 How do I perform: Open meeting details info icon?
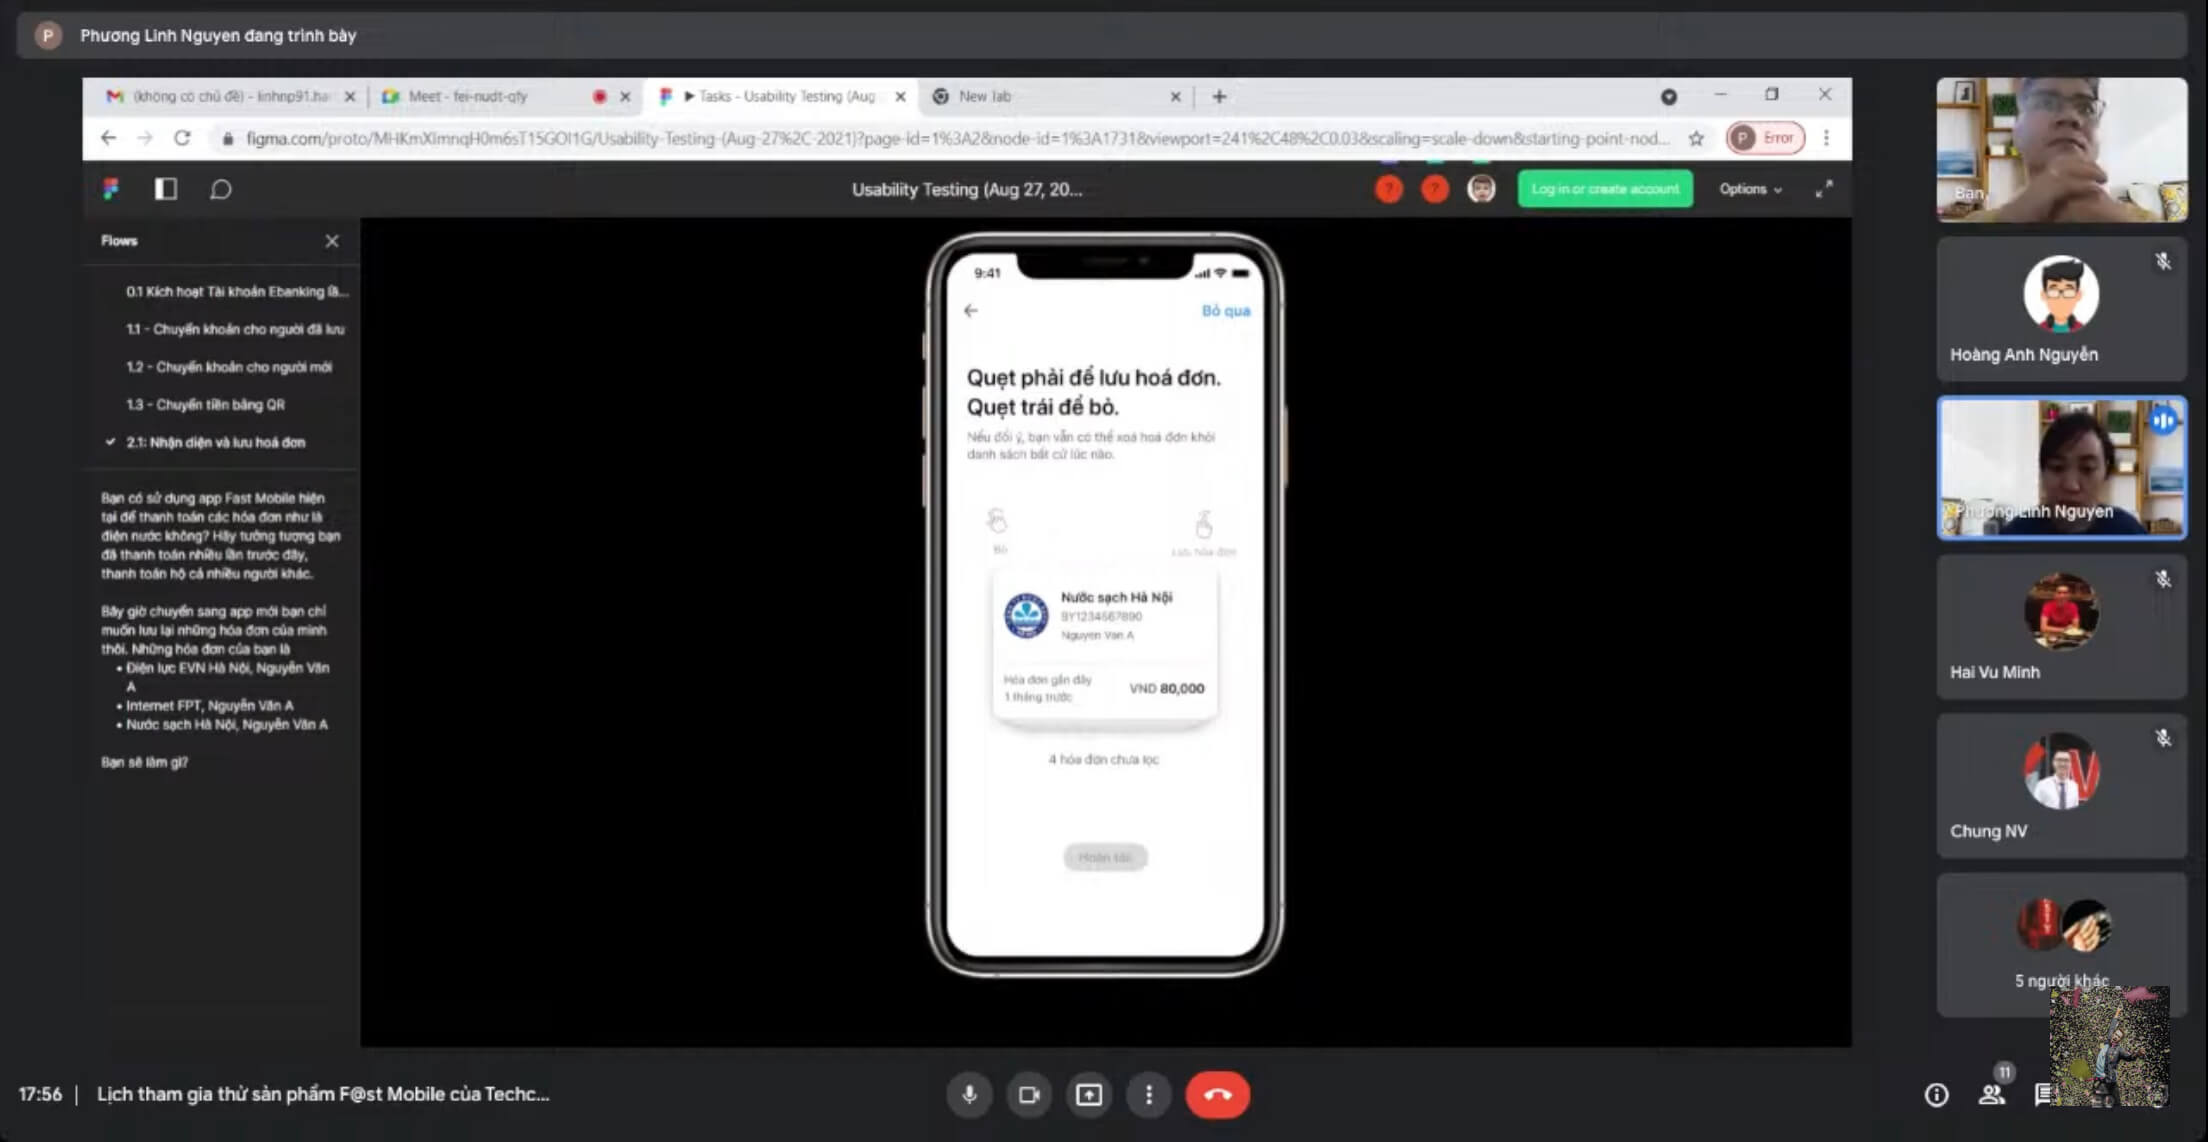point(1936,1094)
